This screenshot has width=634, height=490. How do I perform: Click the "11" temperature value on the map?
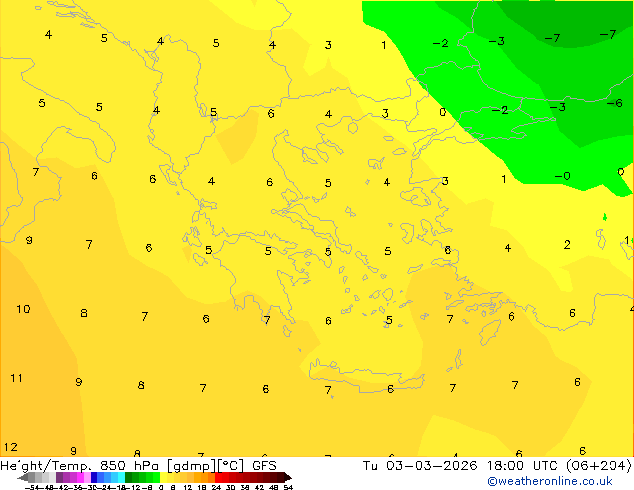coord(16,378)
